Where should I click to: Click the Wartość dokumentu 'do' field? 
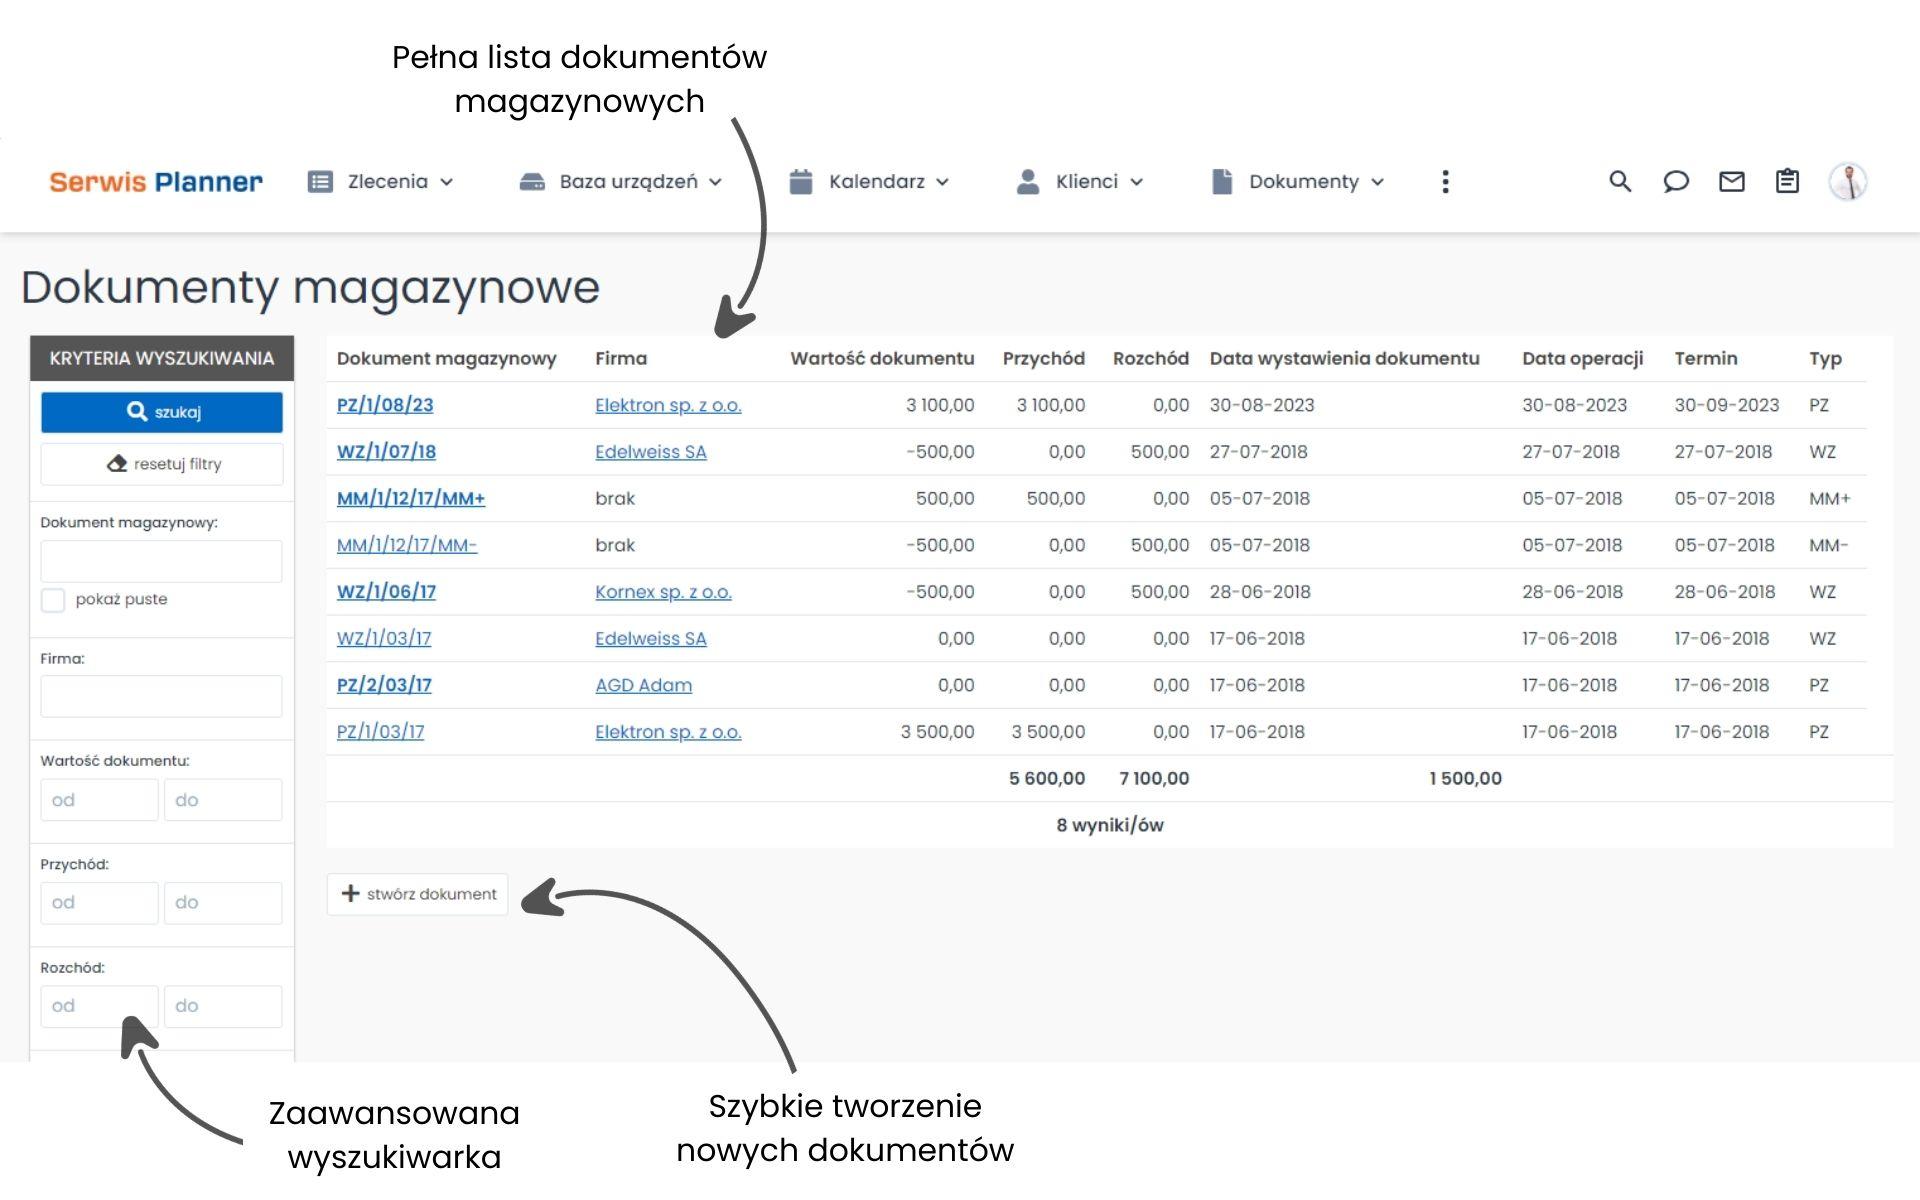pyautogui.click(x=223, y=800)
